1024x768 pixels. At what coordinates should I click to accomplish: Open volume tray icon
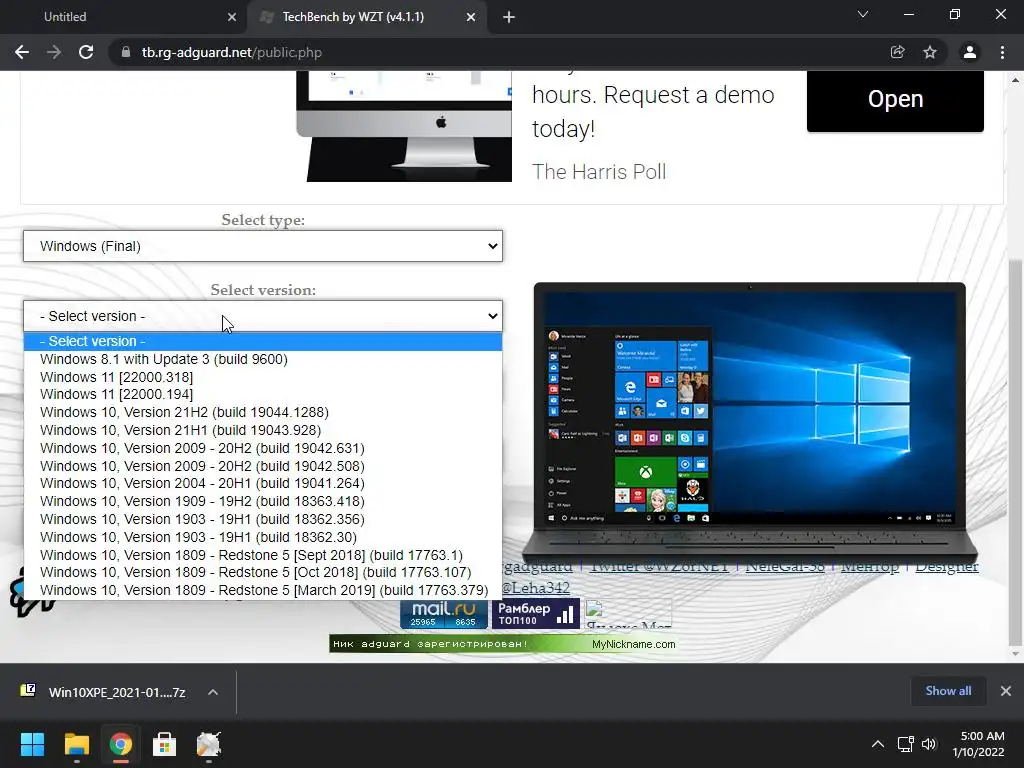pos(929,744)
